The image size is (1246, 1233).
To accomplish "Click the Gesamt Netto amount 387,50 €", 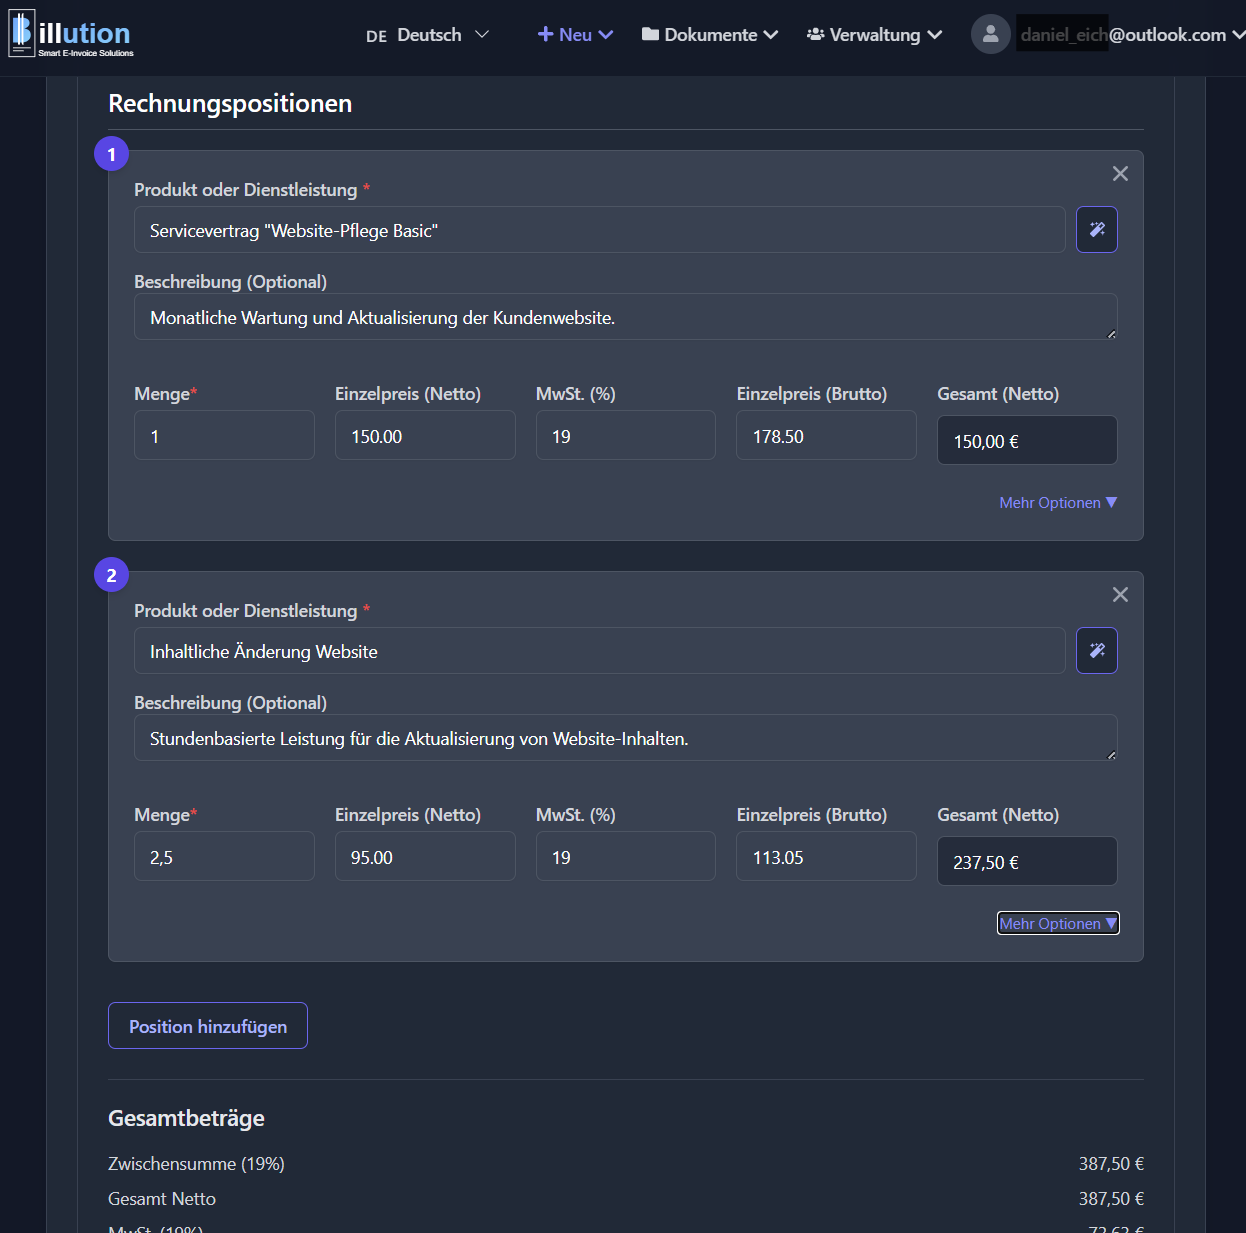I will point(1111,1199).
